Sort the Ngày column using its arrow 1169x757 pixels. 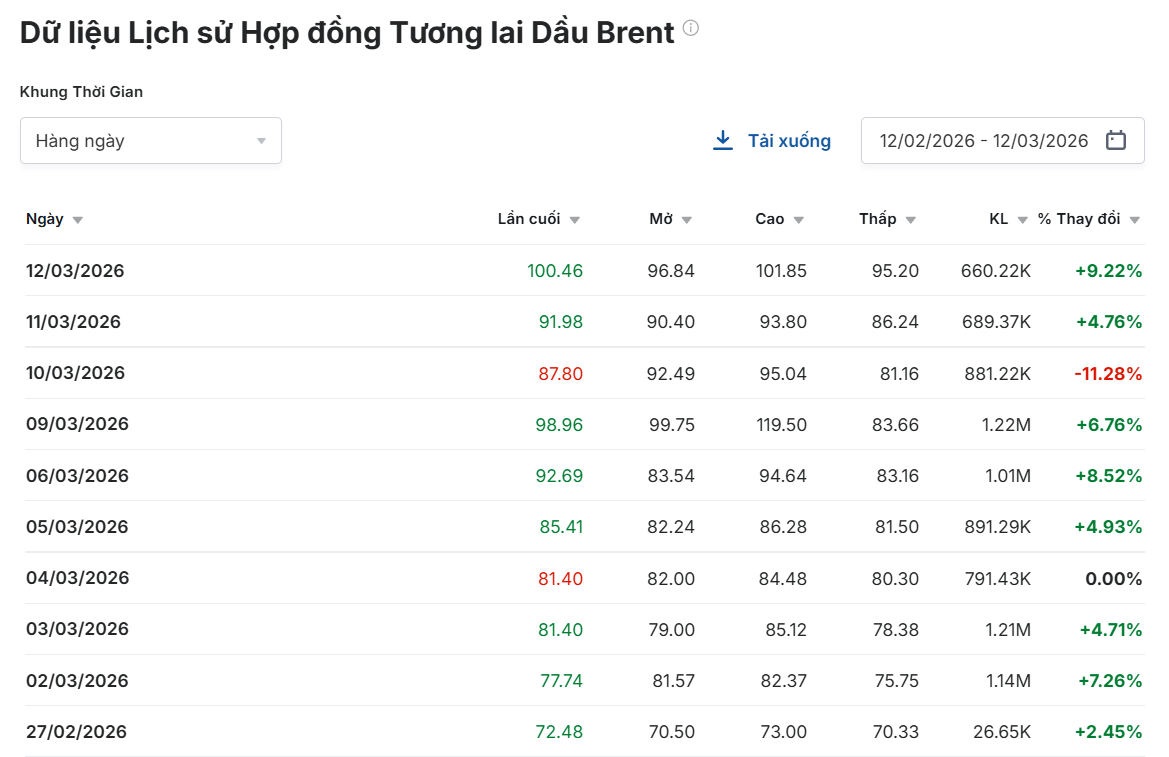78,219
